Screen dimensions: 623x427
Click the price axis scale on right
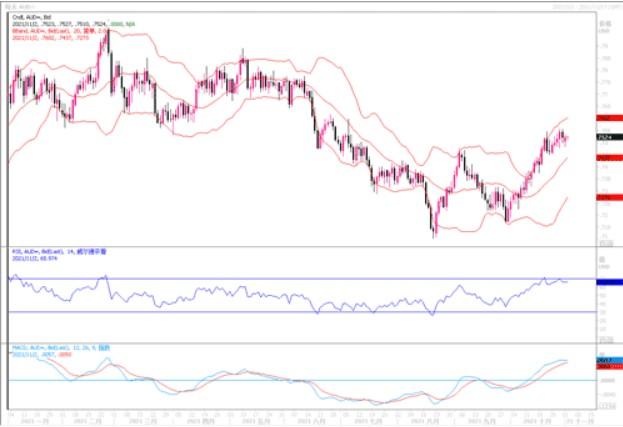coord(604,80)
